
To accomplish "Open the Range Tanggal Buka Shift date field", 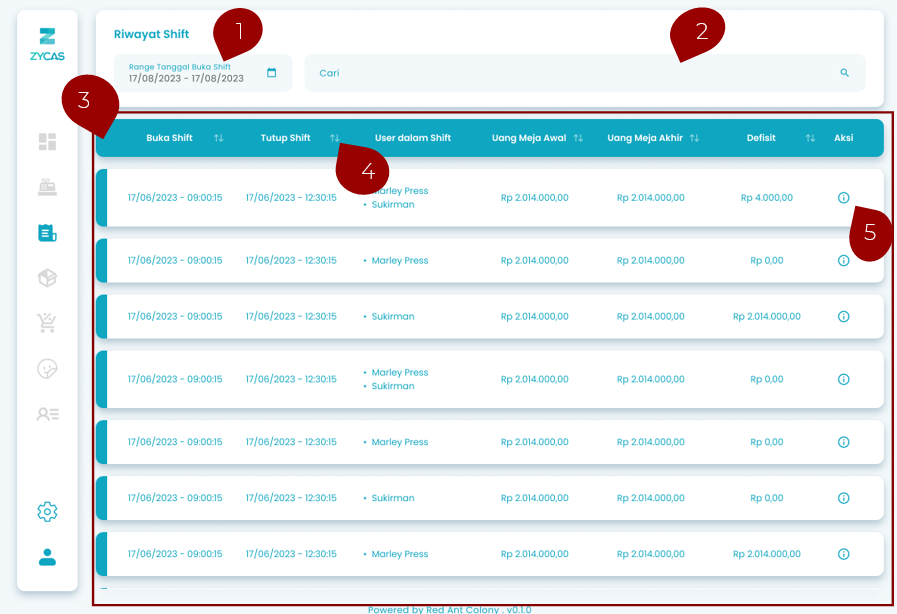I will [190, 74].
